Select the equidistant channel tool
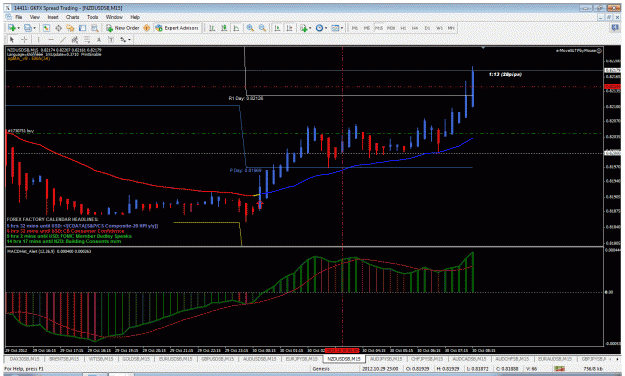Screen dimensions: 625x376 [x=75, y=39]
